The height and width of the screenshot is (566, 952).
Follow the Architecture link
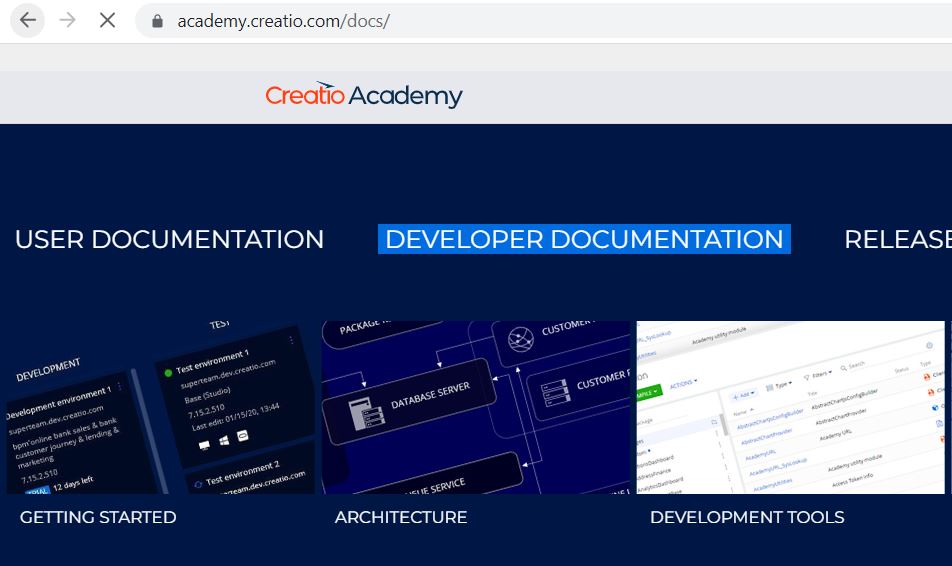coord(401,517)
